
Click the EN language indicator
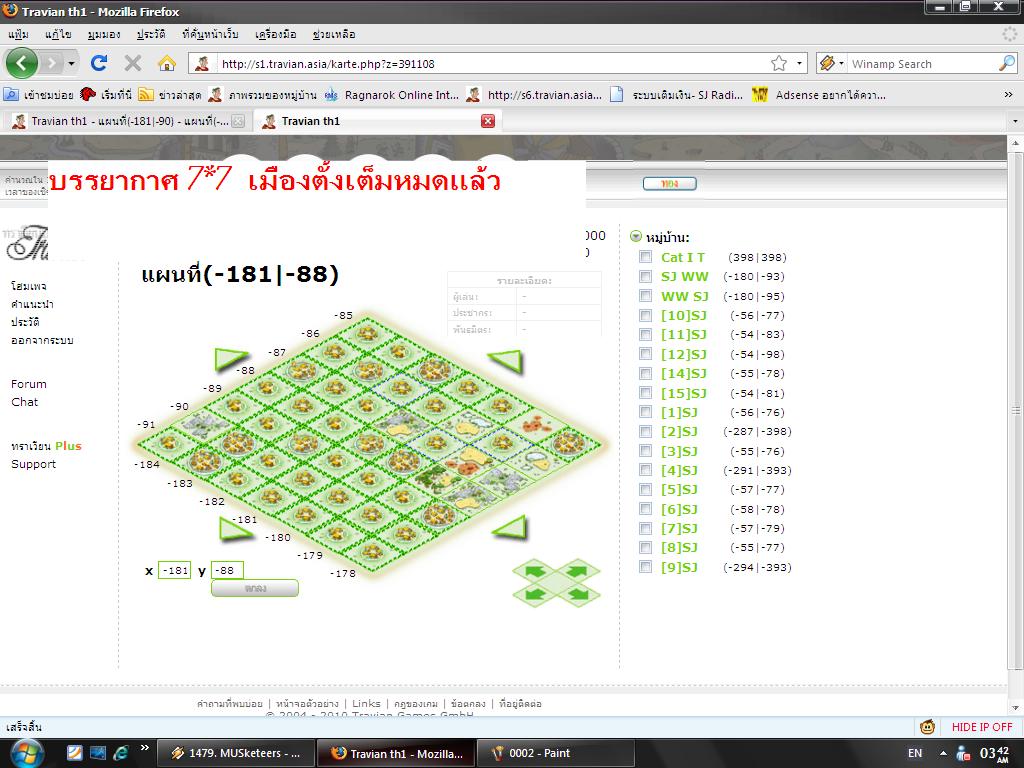(915, 753)
